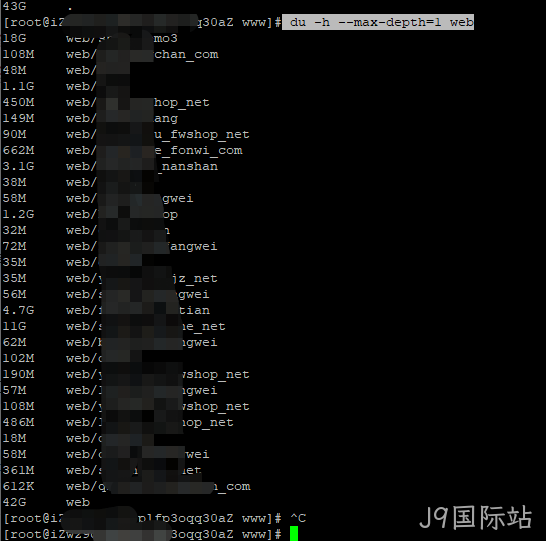Select the 486M entry ending in hop_net
Image resolution: width=546 pixels, height=541 pixels.
(118, 422)
